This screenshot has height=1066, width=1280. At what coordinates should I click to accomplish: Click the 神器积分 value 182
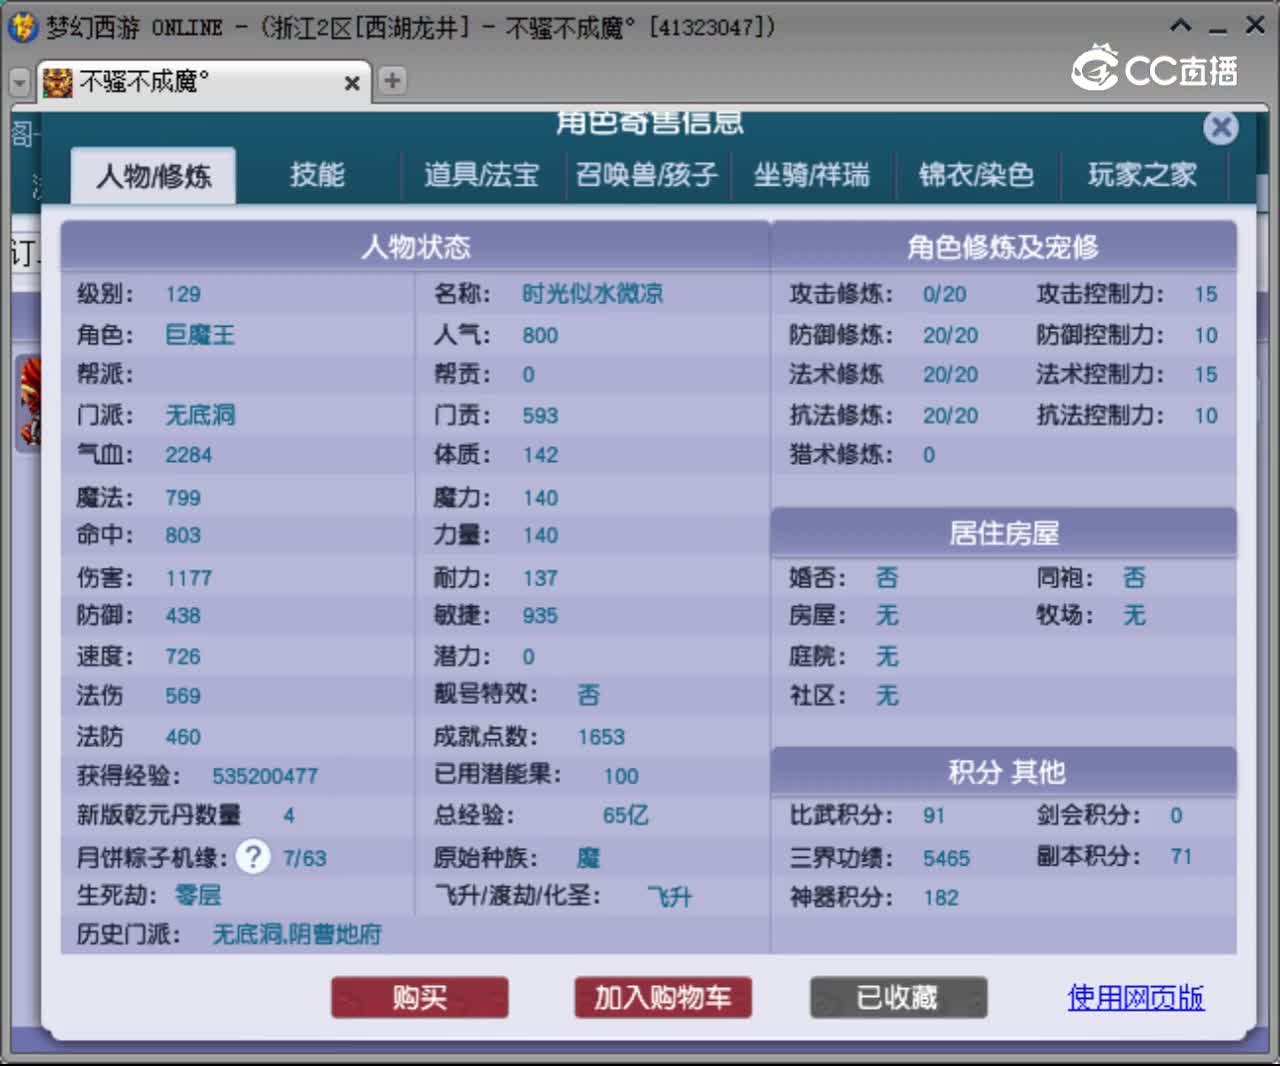click(941, 898)
